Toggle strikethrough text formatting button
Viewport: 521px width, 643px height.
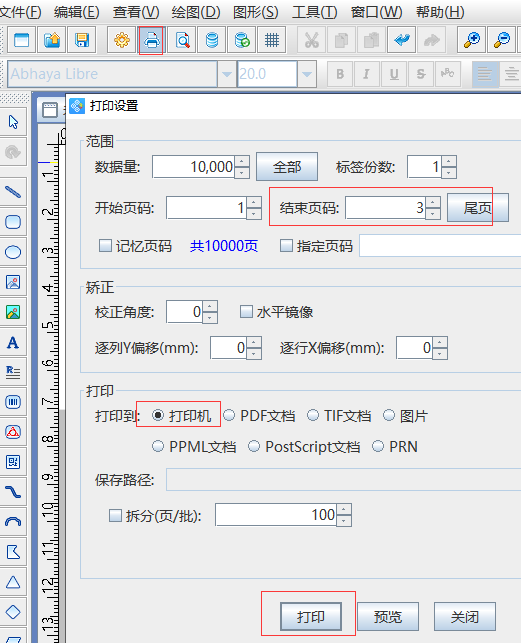tap(421, 74)
